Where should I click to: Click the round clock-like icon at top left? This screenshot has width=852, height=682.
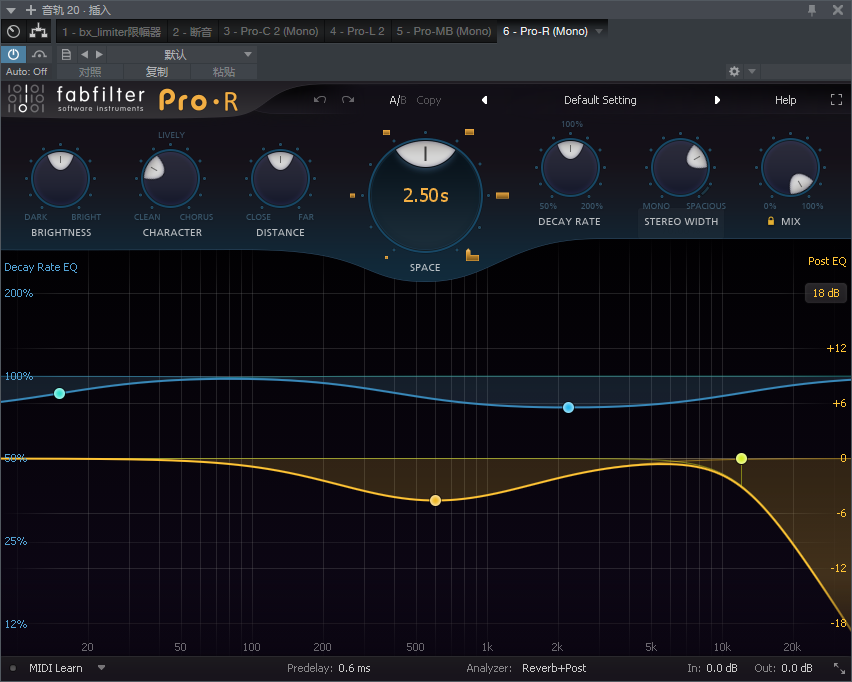pos(14,32)
